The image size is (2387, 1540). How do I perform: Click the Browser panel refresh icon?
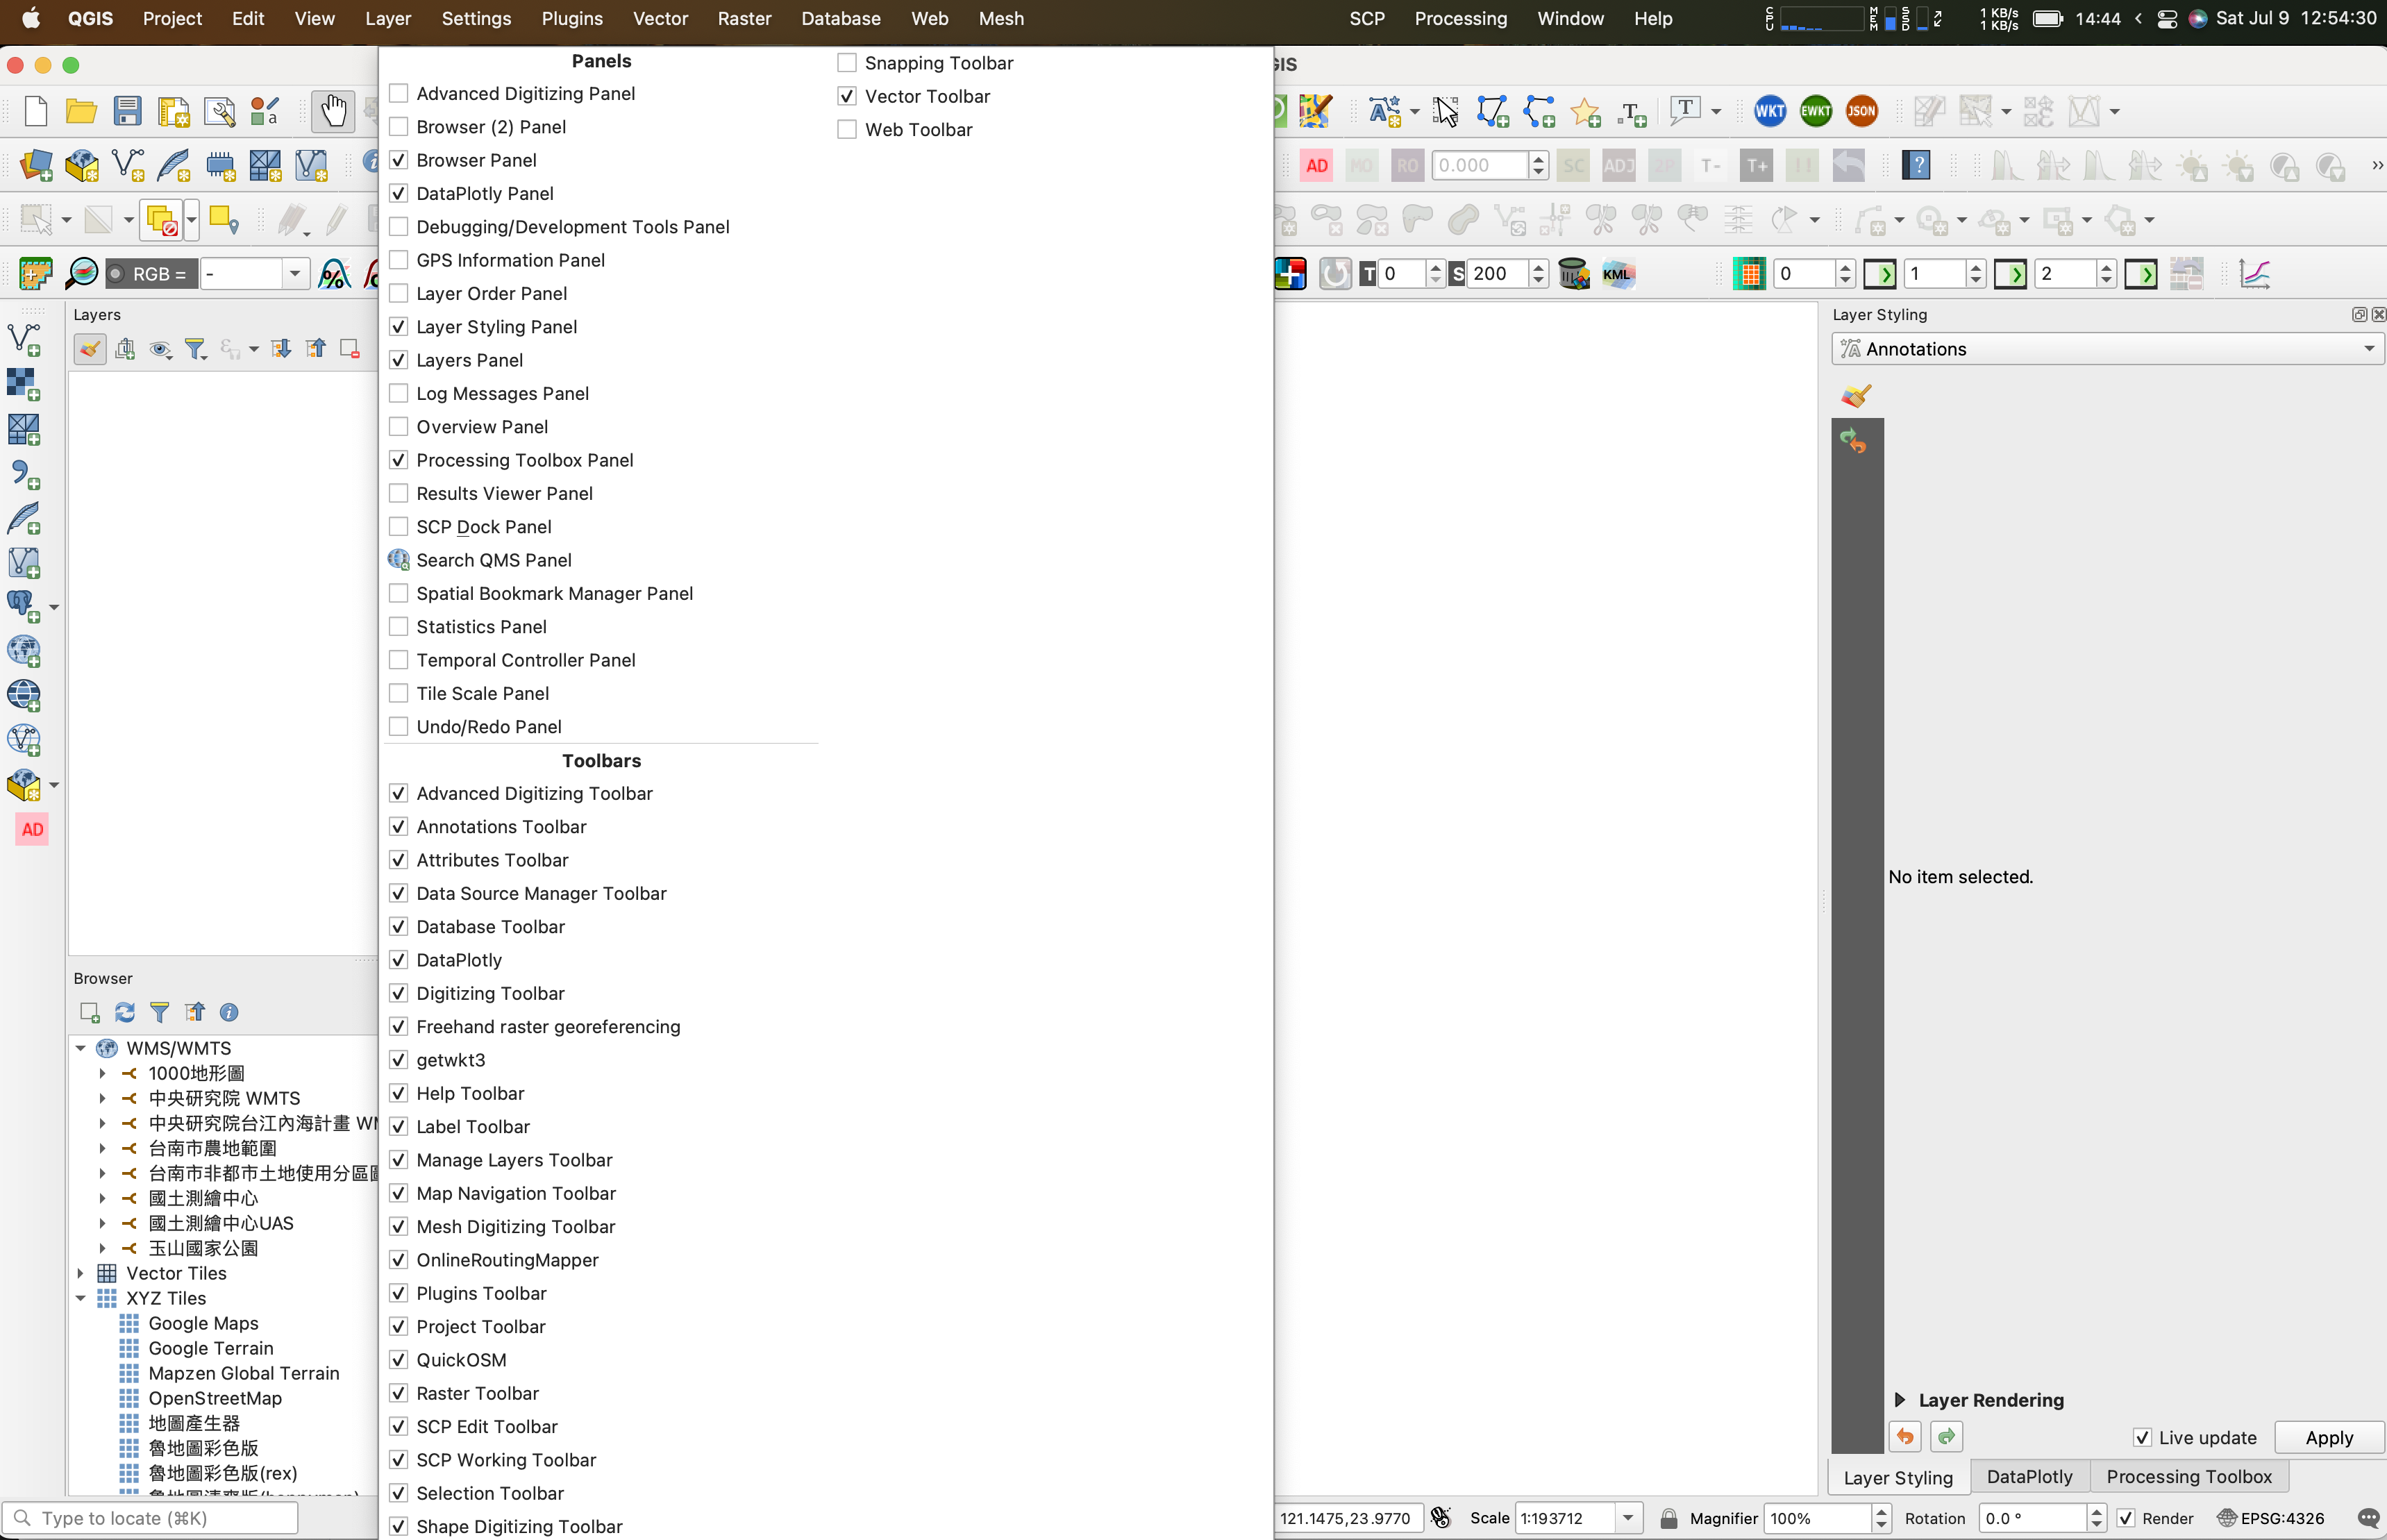124,1013
